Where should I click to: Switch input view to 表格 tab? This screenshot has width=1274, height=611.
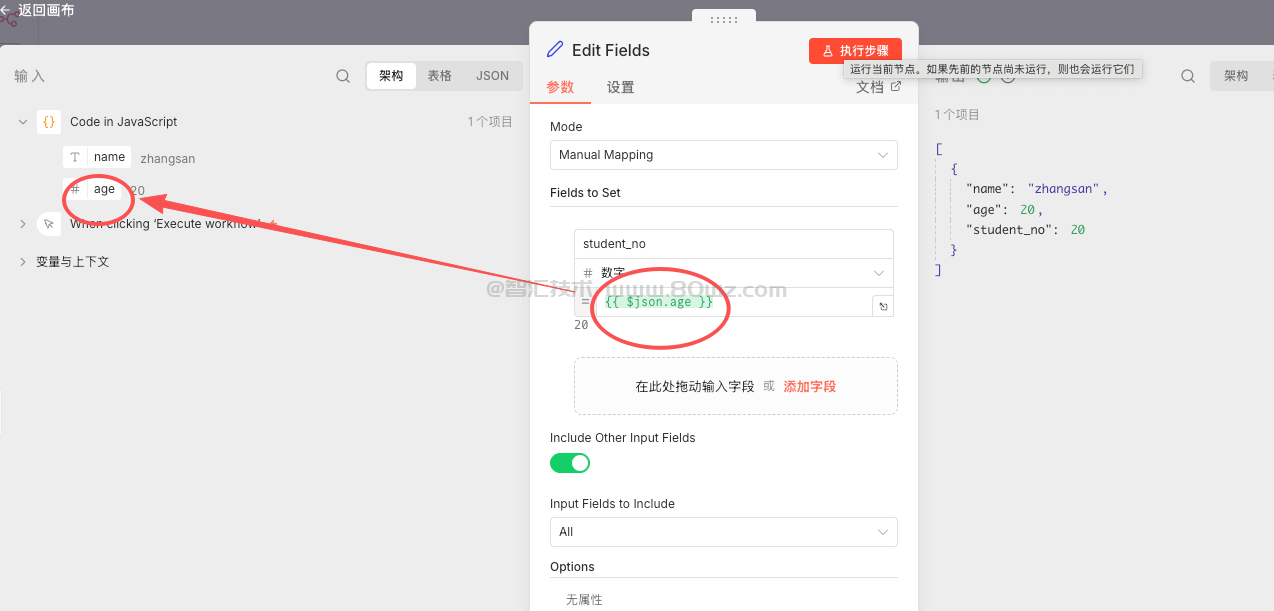[440, 76]
